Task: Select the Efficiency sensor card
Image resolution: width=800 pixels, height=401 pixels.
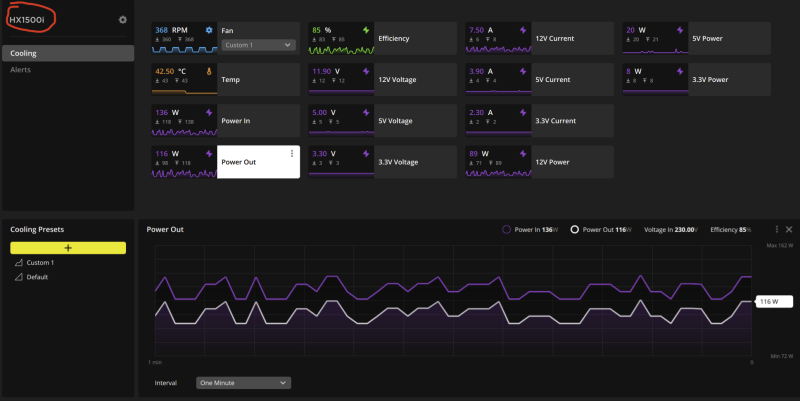Action: pyautogui.click(x=383, y=38)
